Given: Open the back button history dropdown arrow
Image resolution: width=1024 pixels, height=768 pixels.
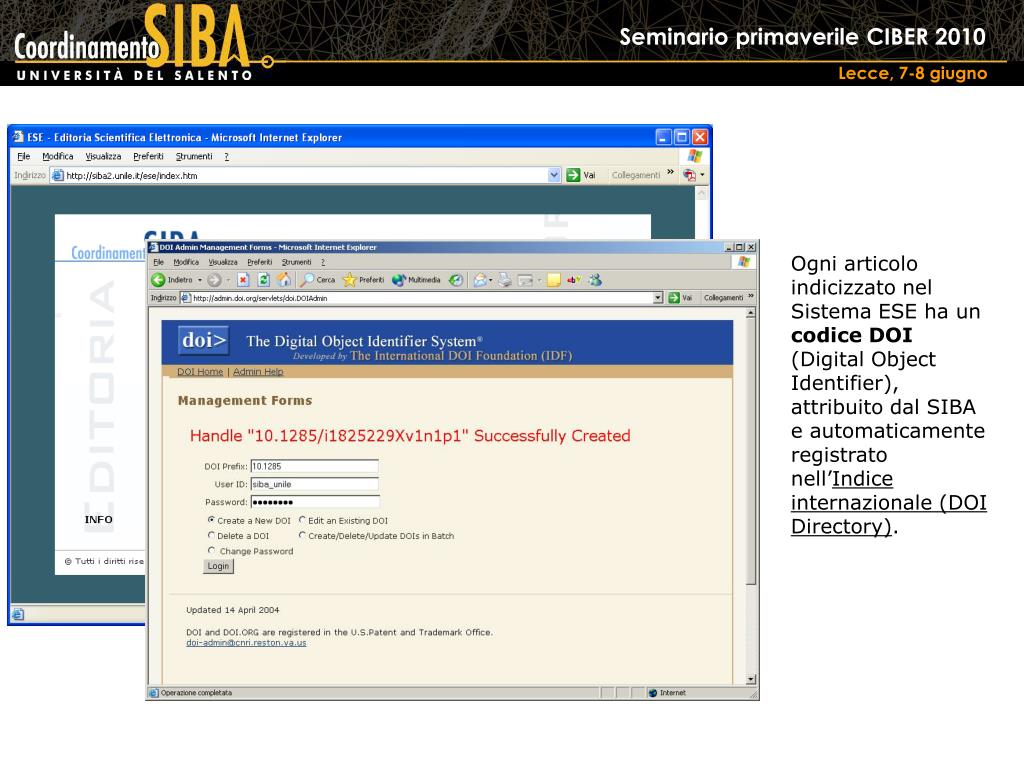Looking at the screenshot, I should [x=200, y=280].
